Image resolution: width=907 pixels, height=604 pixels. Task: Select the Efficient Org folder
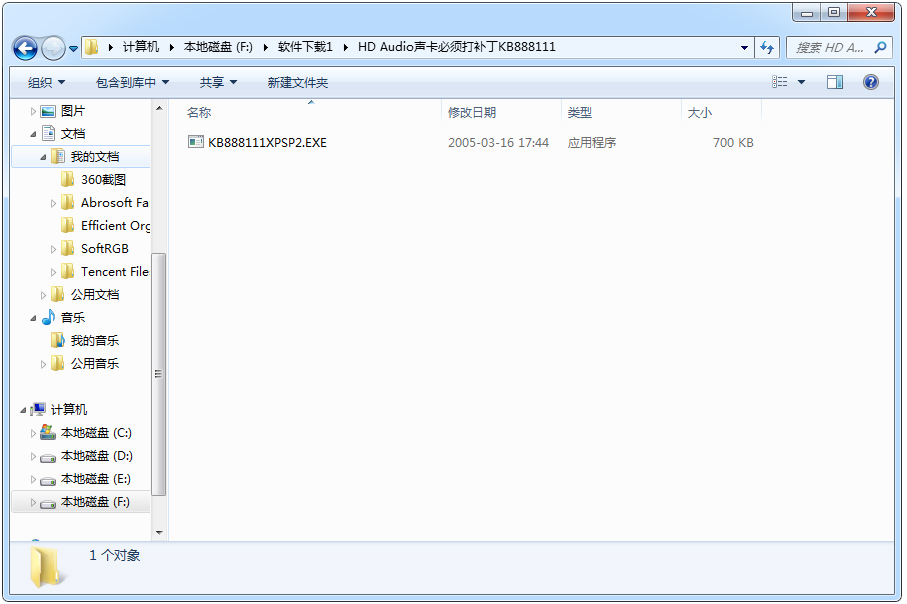point(115,226)
